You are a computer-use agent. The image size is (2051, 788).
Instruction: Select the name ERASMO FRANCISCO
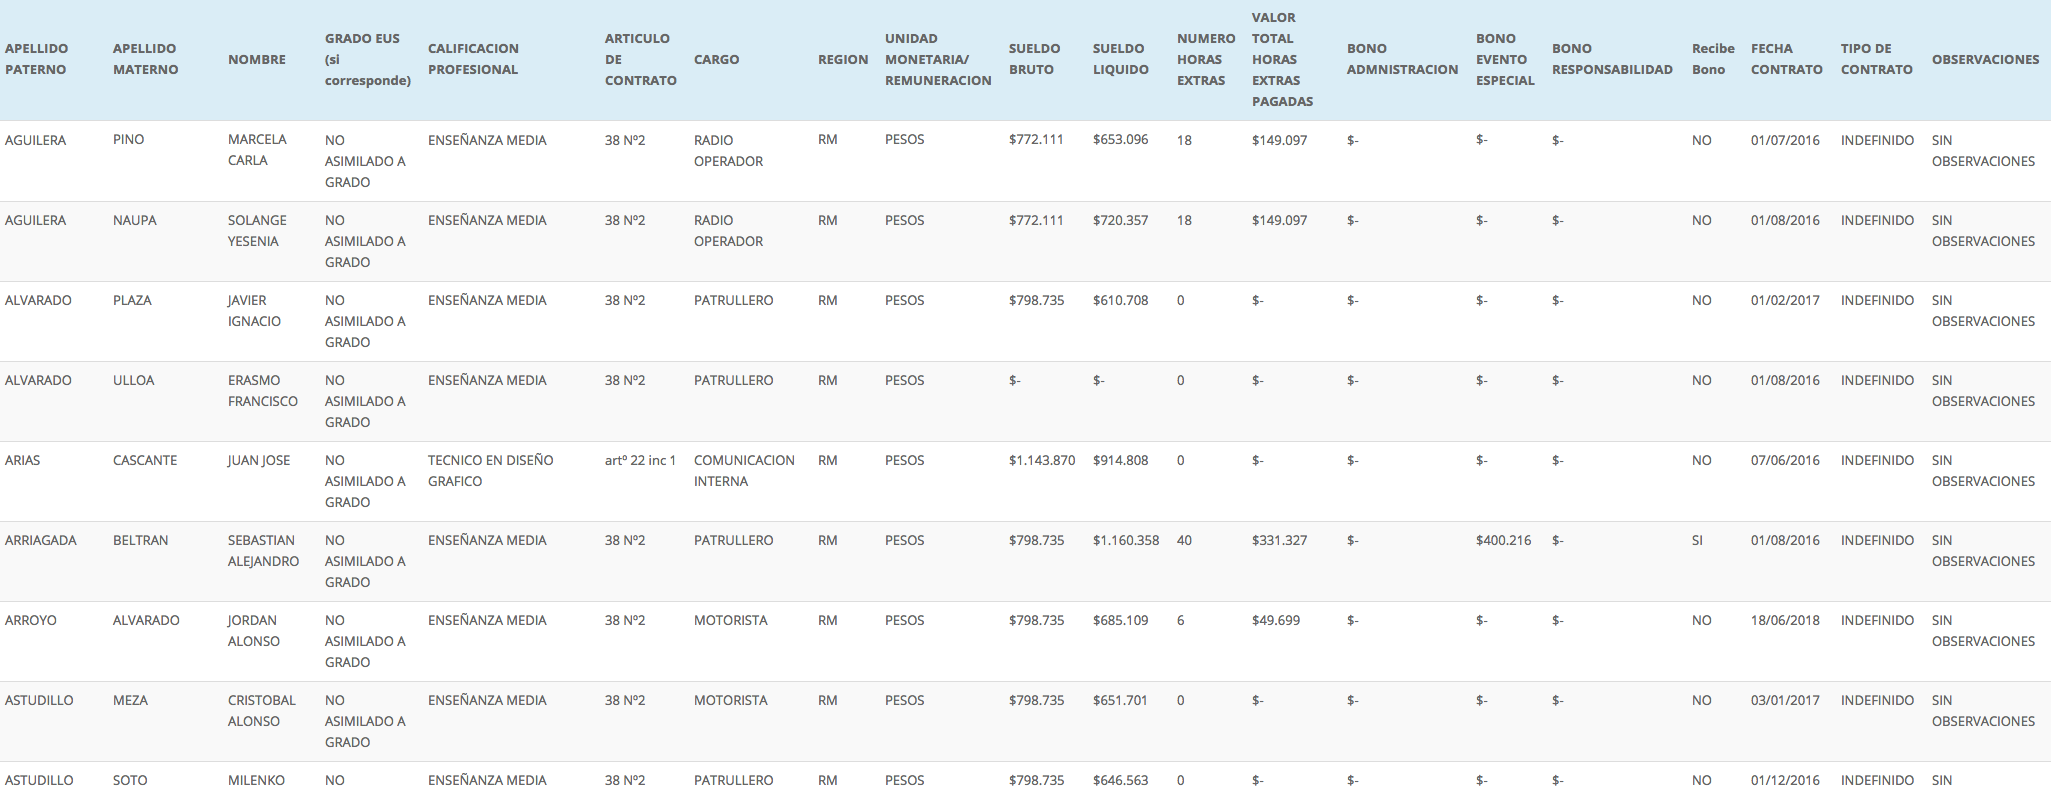[263, 391]
